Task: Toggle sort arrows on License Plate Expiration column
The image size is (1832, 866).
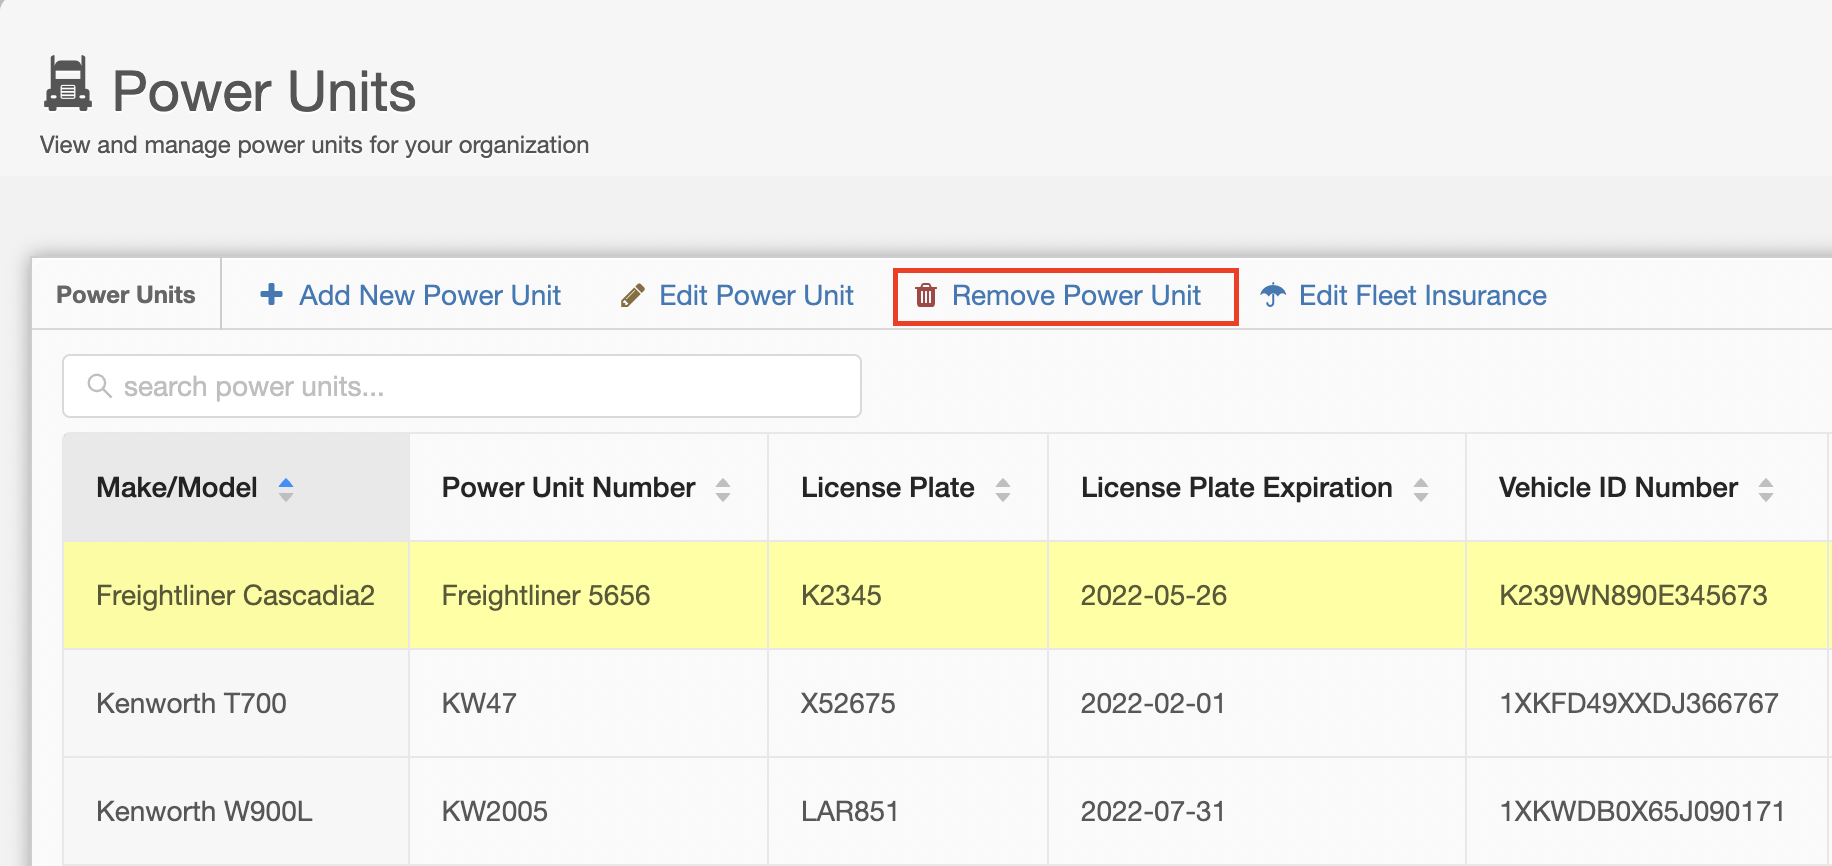Action: [1421, 489]
